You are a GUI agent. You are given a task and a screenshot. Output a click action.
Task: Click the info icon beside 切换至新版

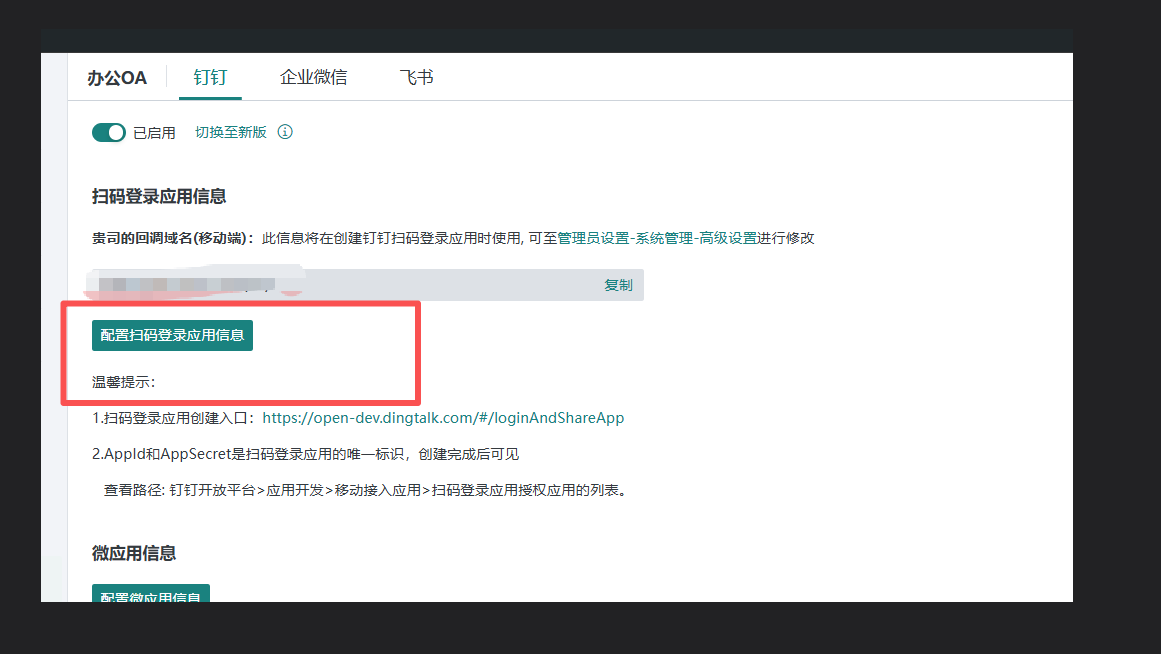coord(285,132)
